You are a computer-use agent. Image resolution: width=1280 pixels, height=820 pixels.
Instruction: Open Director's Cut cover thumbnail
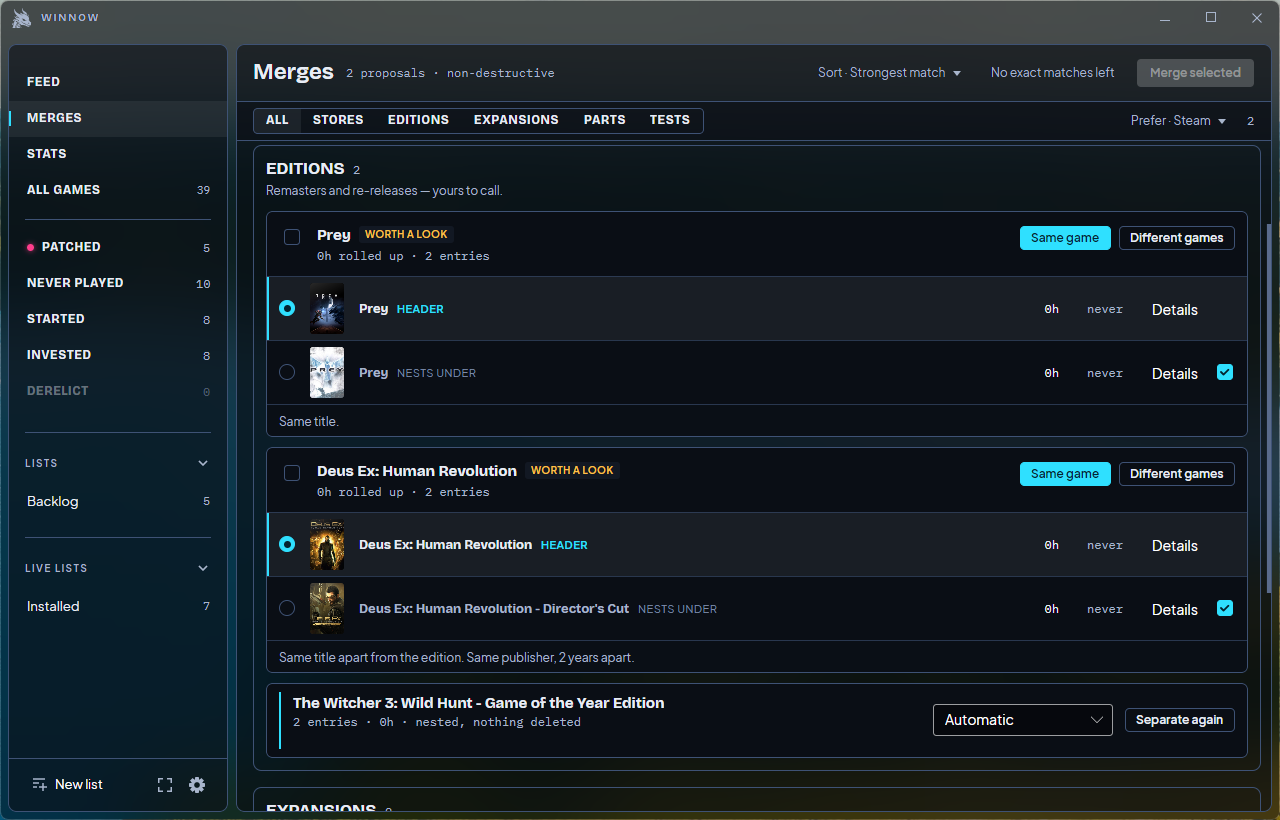tap(327, 609)
